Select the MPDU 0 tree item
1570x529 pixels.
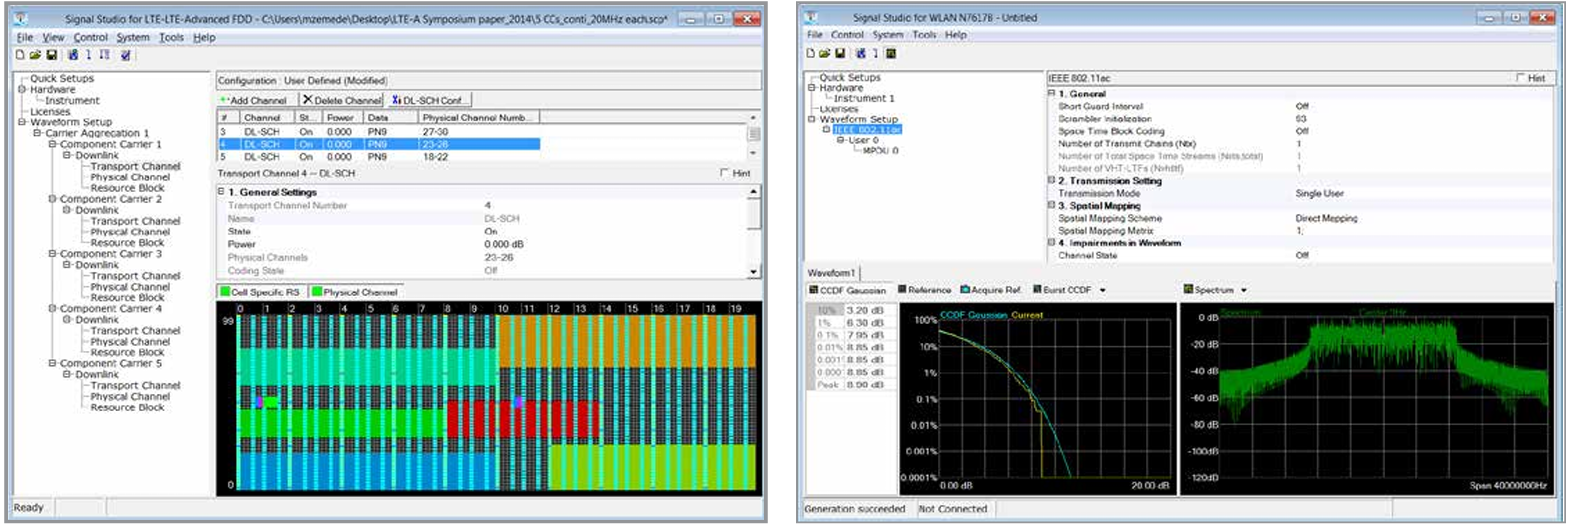point(881,151)
